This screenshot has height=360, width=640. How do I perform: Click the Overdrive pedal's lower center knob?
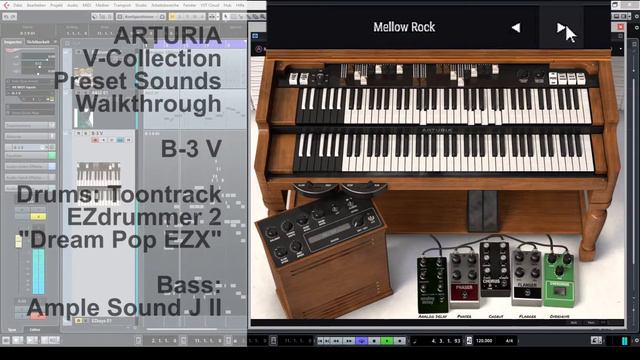559,270
